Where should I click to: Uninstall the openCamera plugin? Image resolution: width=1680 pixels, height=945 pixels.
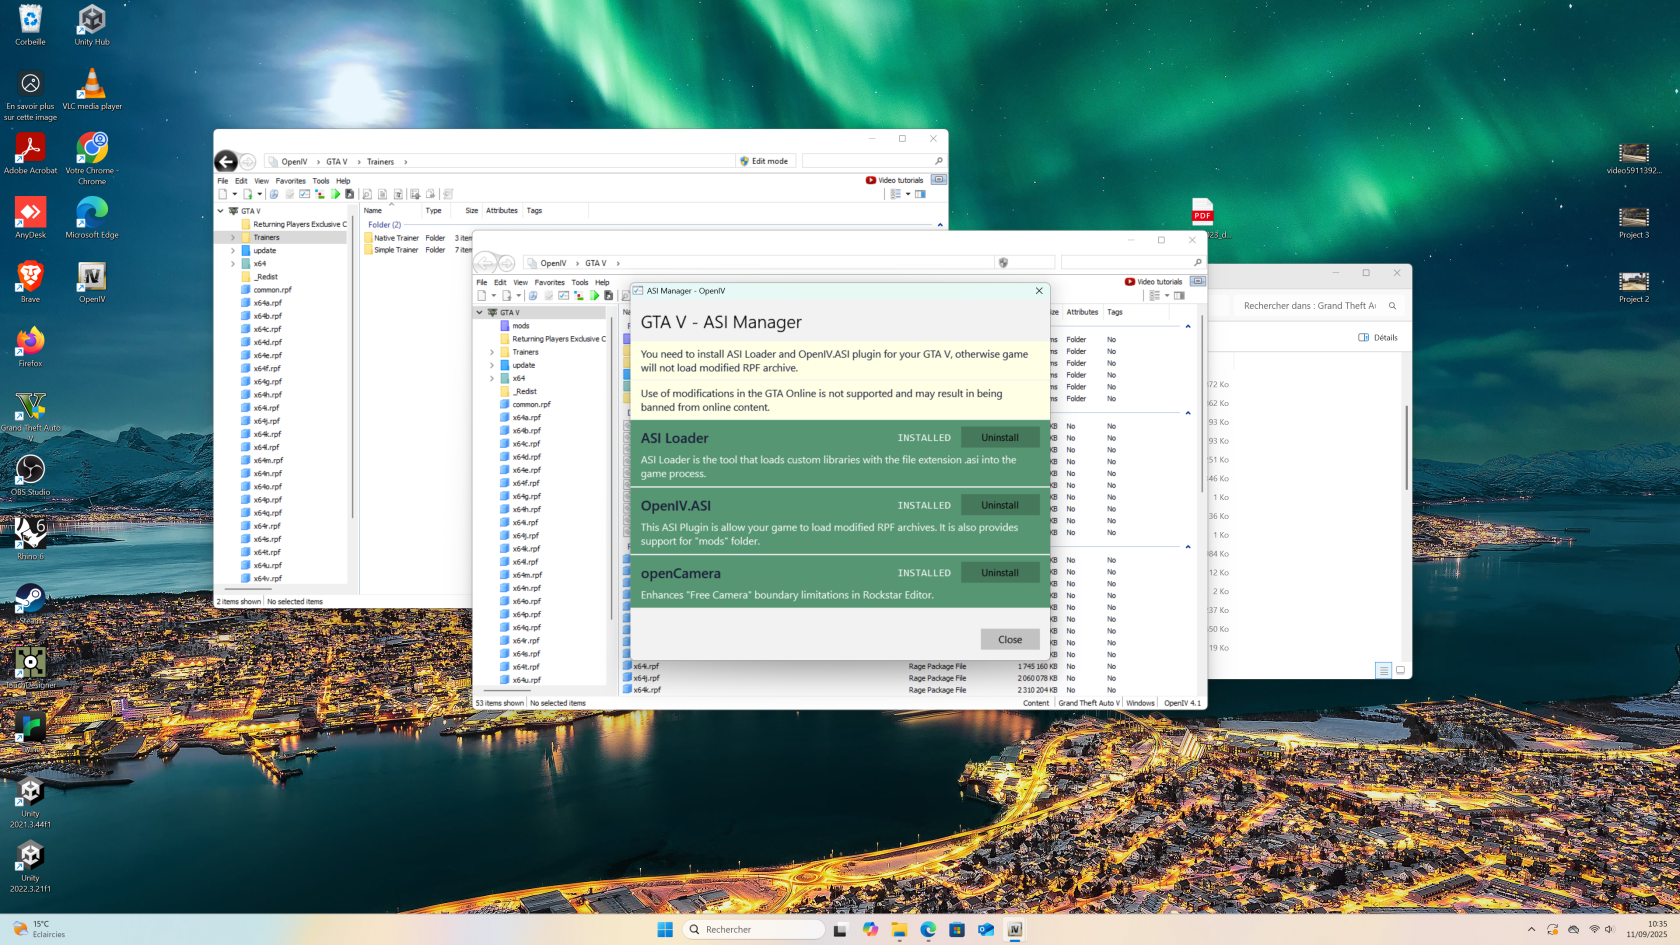coord(999,573)
